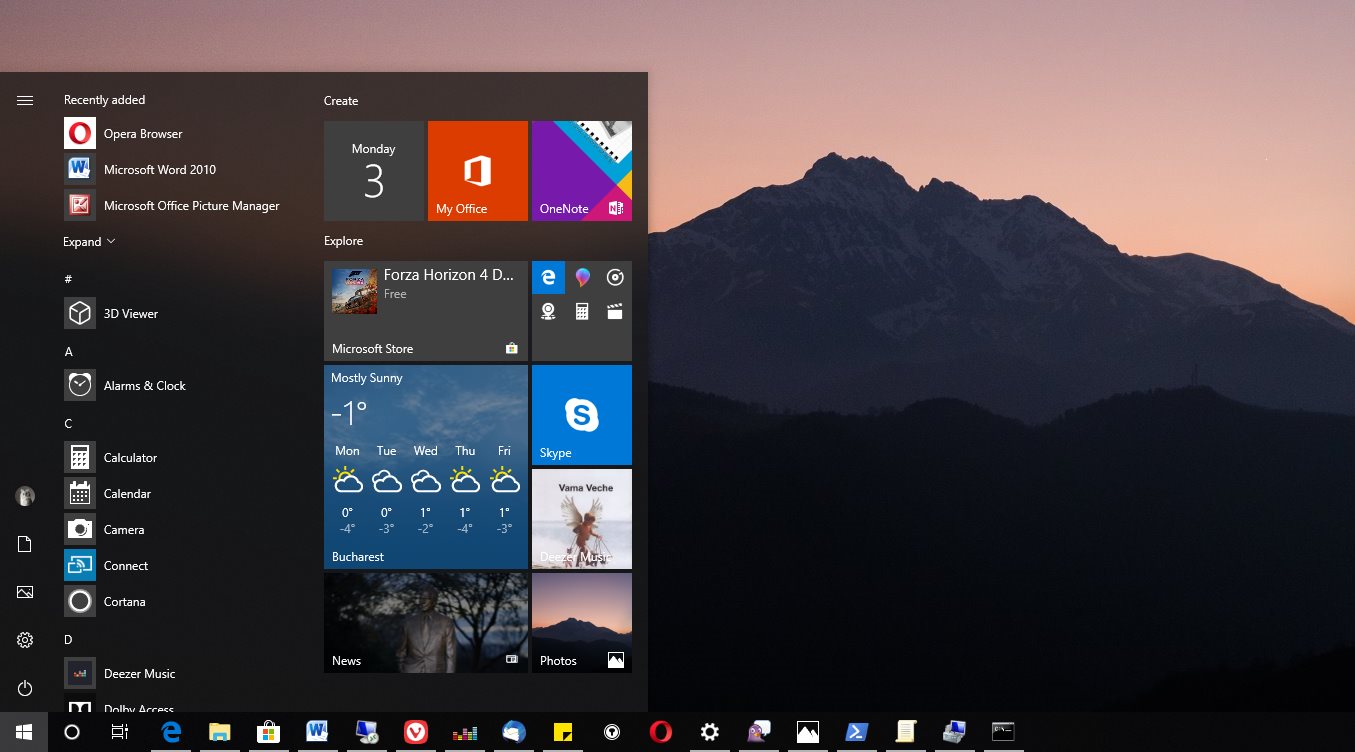The height and width of the screenshot is (752, 1355).
Task: Open Thunderbird mail icon on taskbar
Action: click(514, 732)
